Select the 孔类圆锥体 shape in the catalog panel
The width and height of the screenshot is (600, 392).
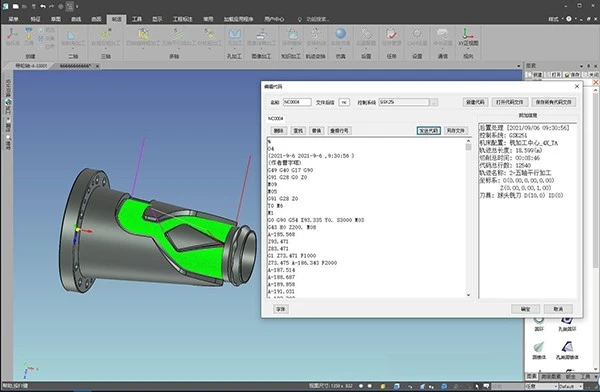click(567, 350)
